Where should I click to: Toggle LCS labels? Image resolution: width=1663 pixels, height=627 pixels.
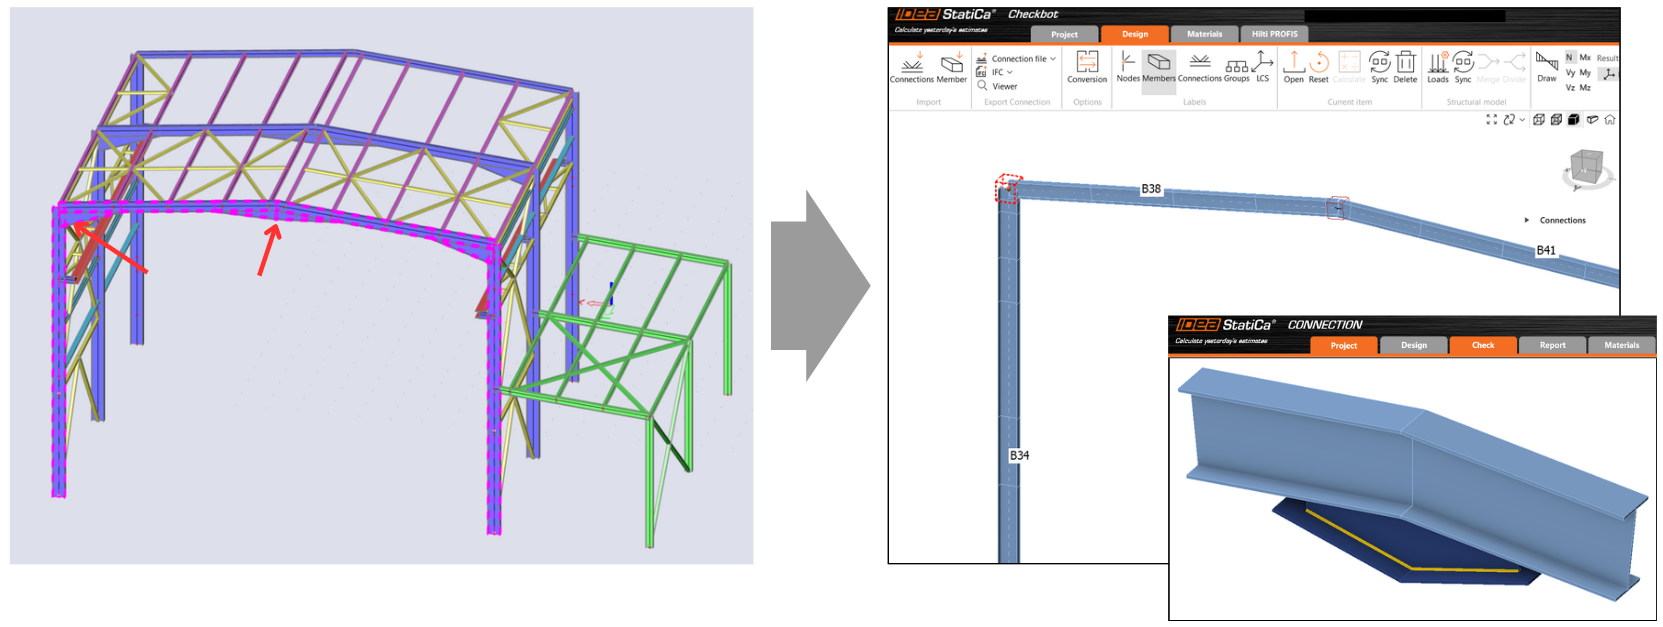[x=1263, y=68]
